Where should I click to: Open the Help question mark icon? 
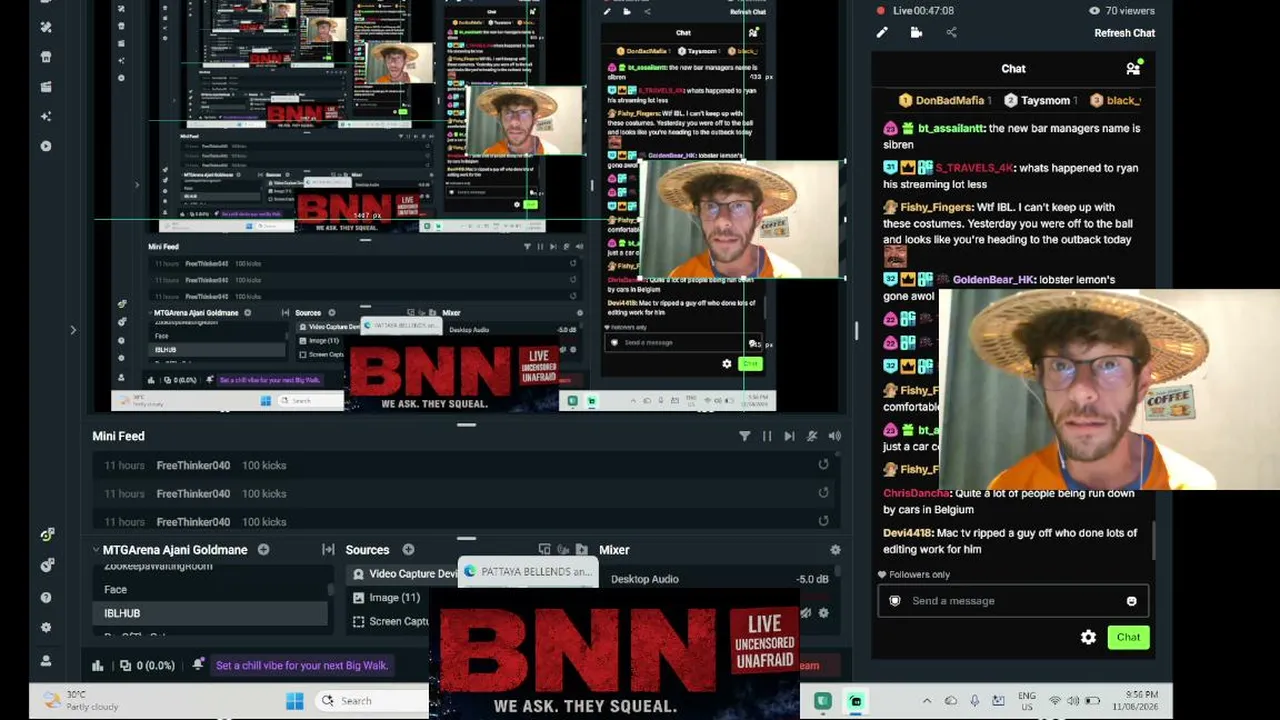point(46,597)
